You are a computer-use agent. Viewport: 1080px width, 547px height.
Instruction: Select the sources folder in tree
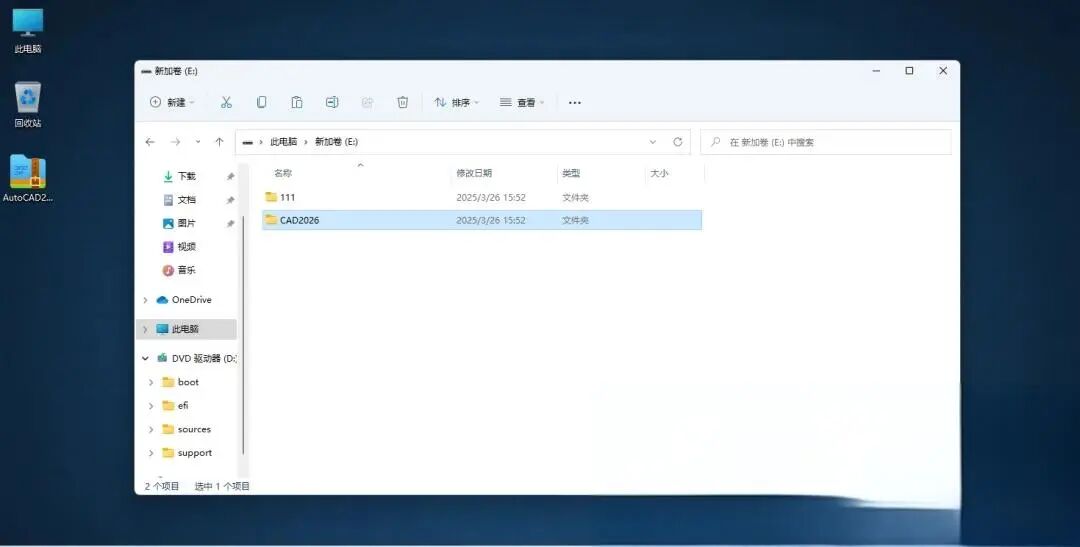point(186,429)
